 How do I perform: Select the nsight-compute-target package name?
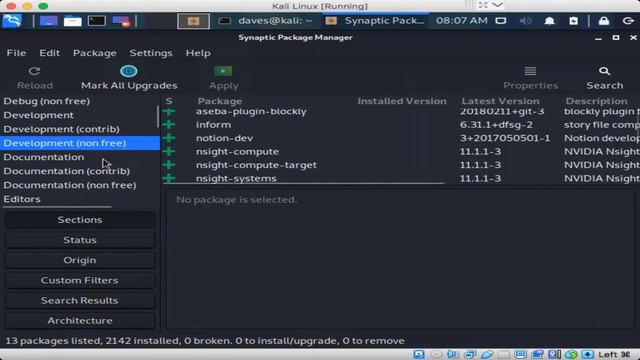(256, 165)
